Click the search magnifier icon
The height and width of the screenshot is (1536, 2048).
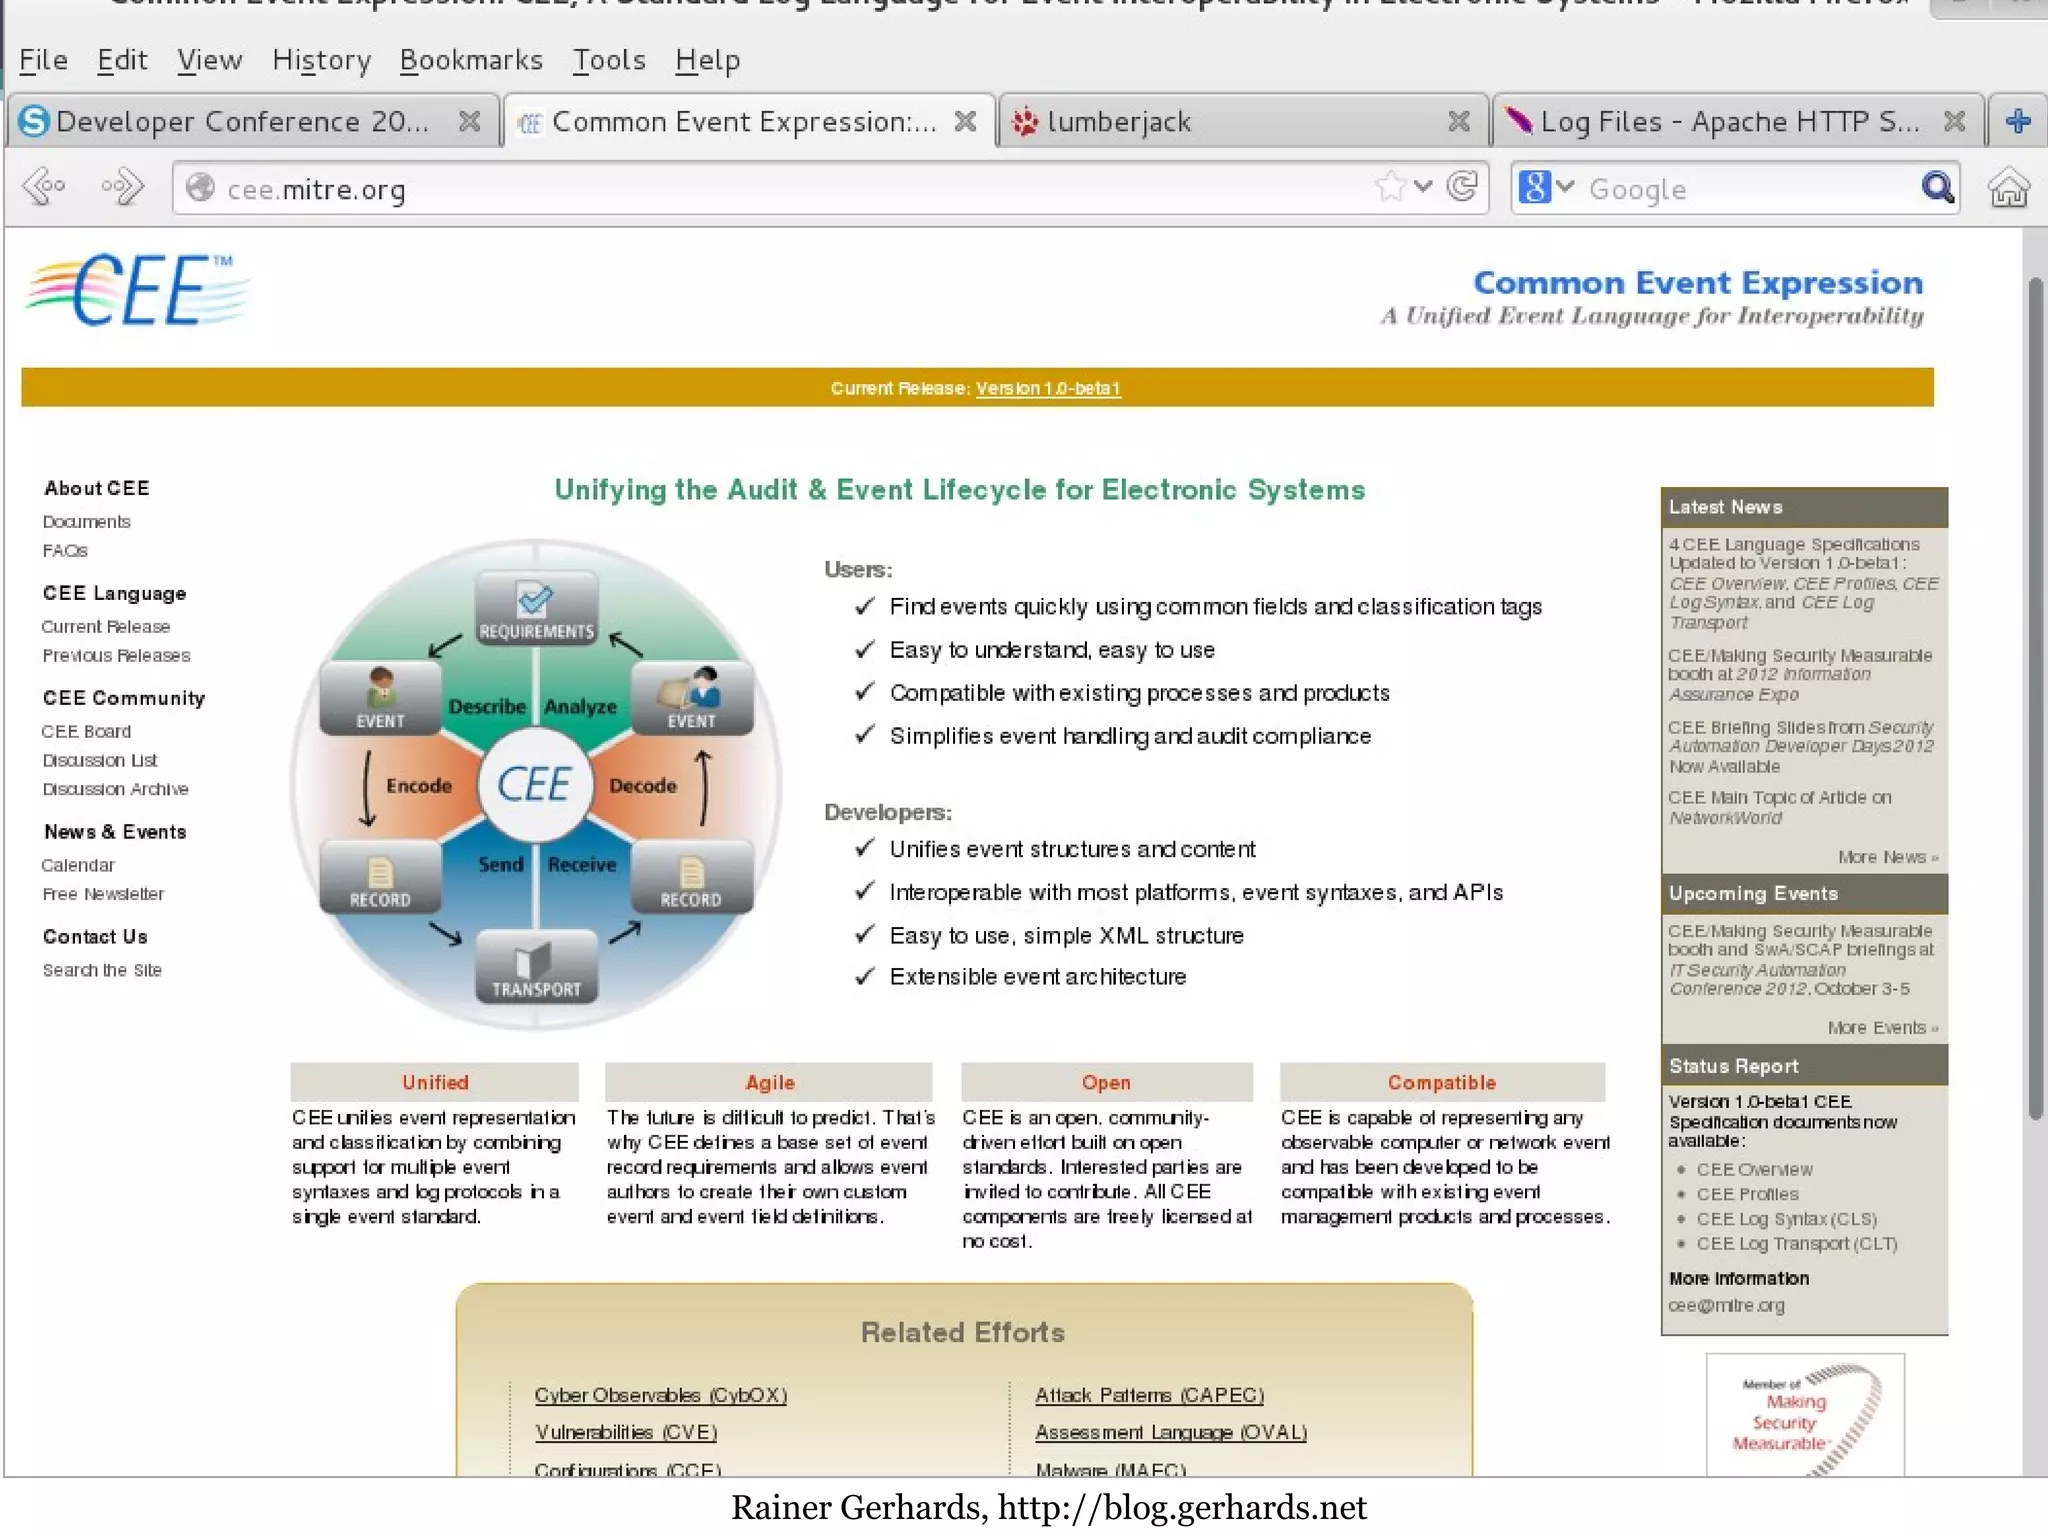(1937, 187)
